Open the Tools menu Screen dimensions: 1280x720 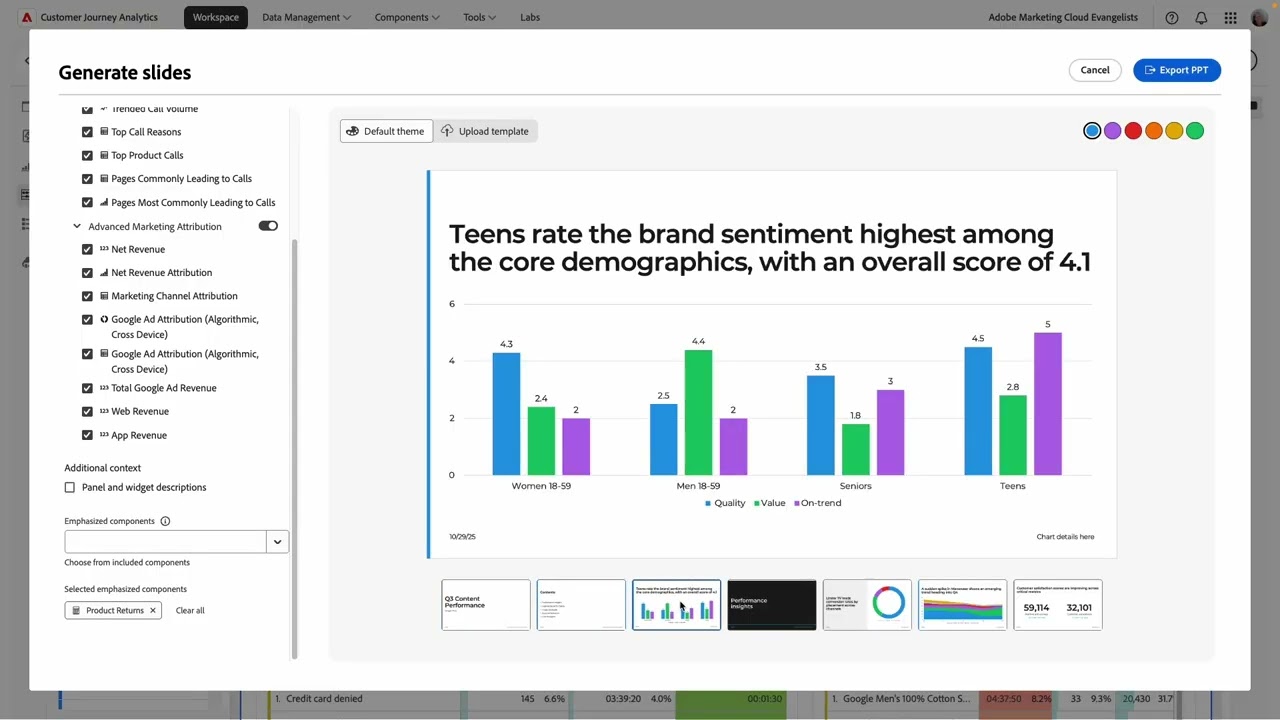point(479,17)
